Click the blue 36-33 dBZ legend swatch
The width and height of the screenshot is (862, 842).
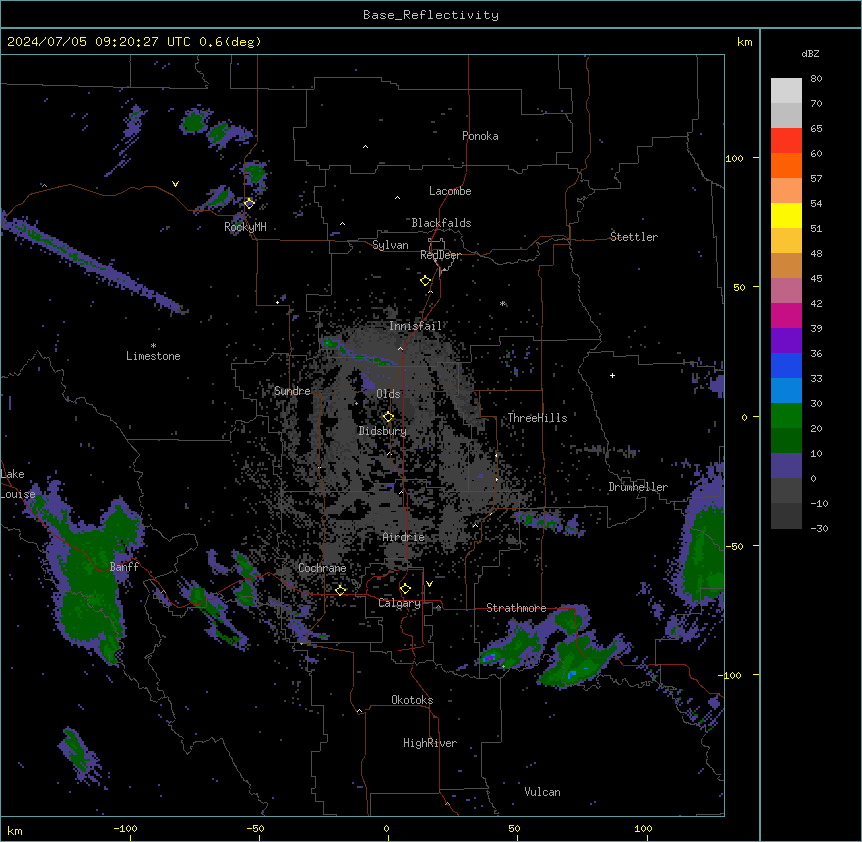pos(786,365)
